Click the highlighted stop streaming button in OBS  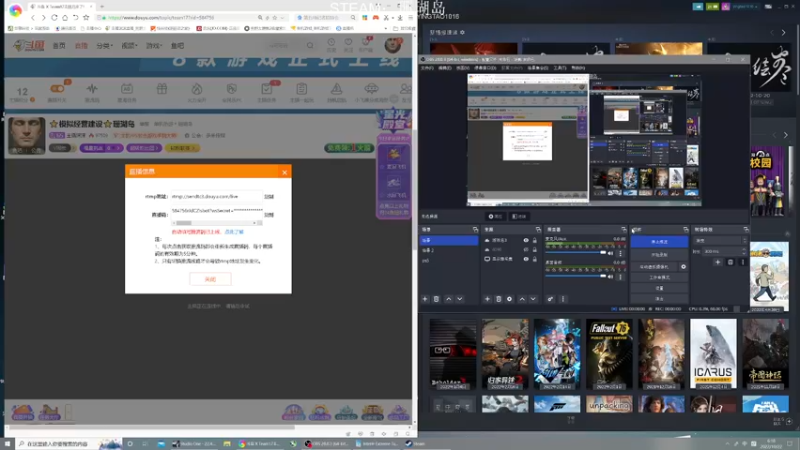tap(659, 242)
